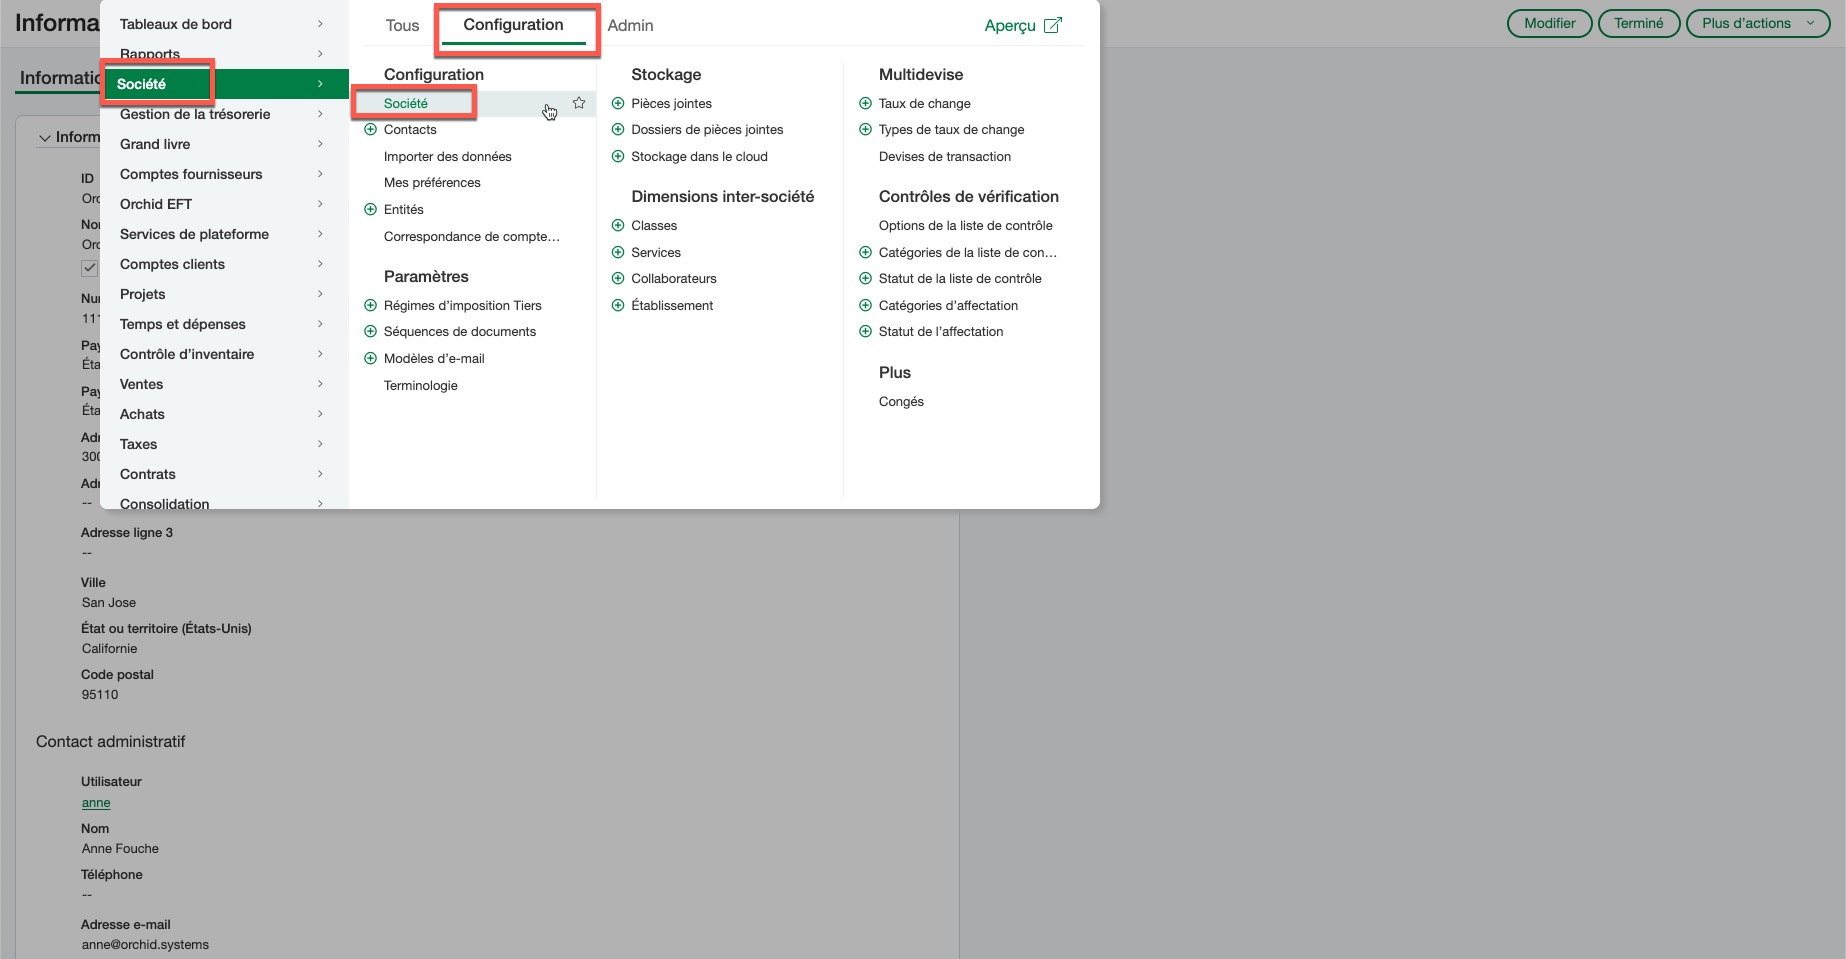Screen dimensions: 1846x959
Task: Open Aperçu external link icon
Action: click(x=1052, y=26)
